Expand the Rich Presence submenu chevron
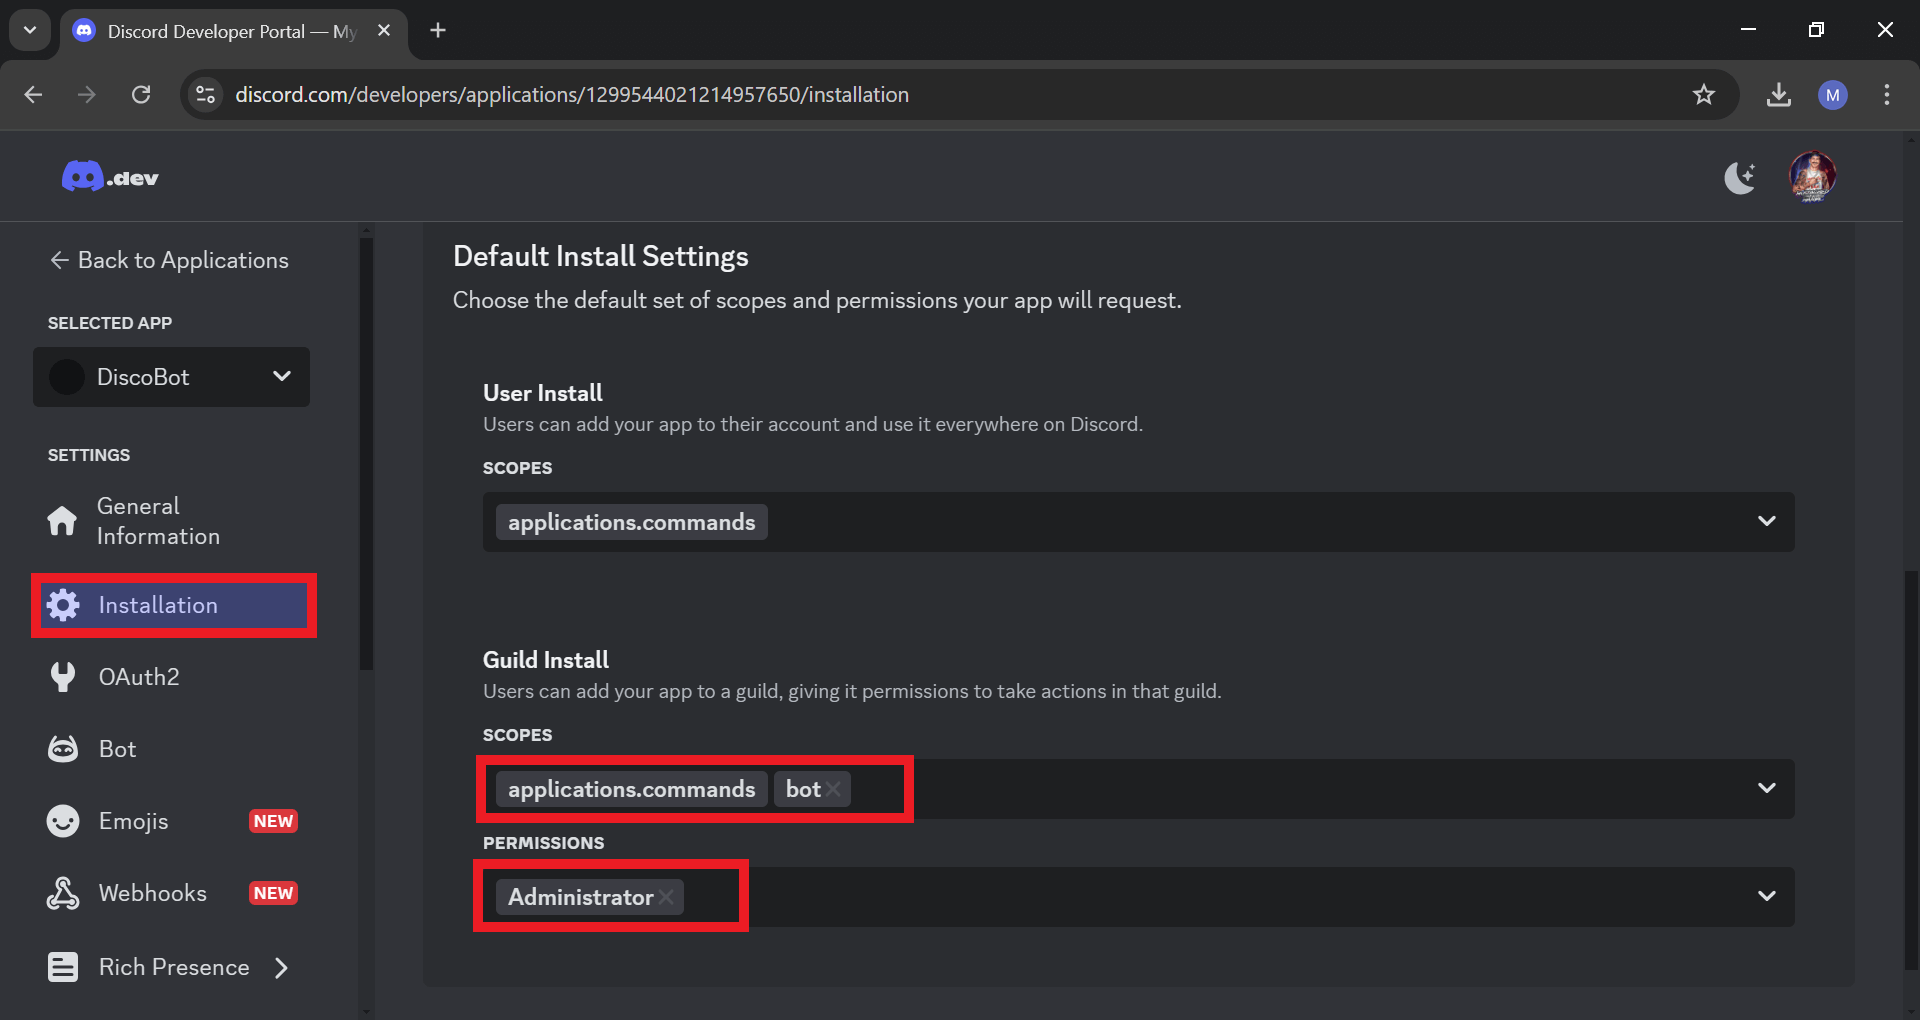1920x1020 pixels. [281, 967]
